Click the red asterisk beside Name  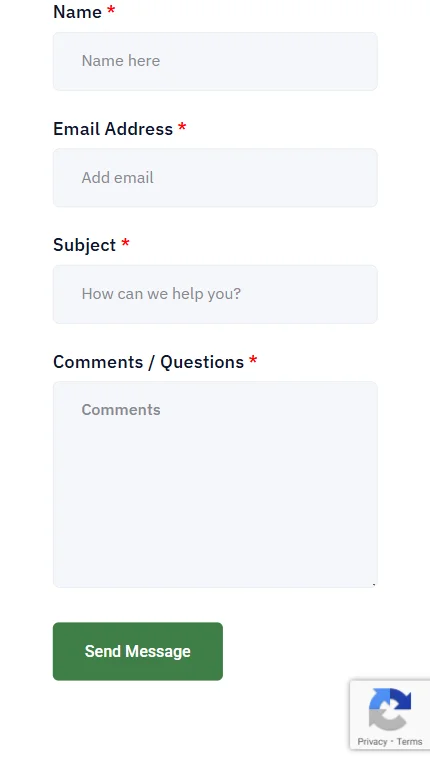(111, 9)
